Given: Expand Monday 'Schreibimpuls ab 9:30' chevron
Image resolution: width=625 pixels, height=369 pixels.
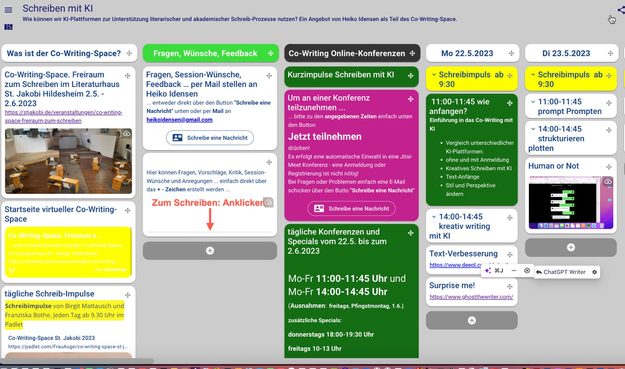Looking at the screenshot, I should point(434,75).
